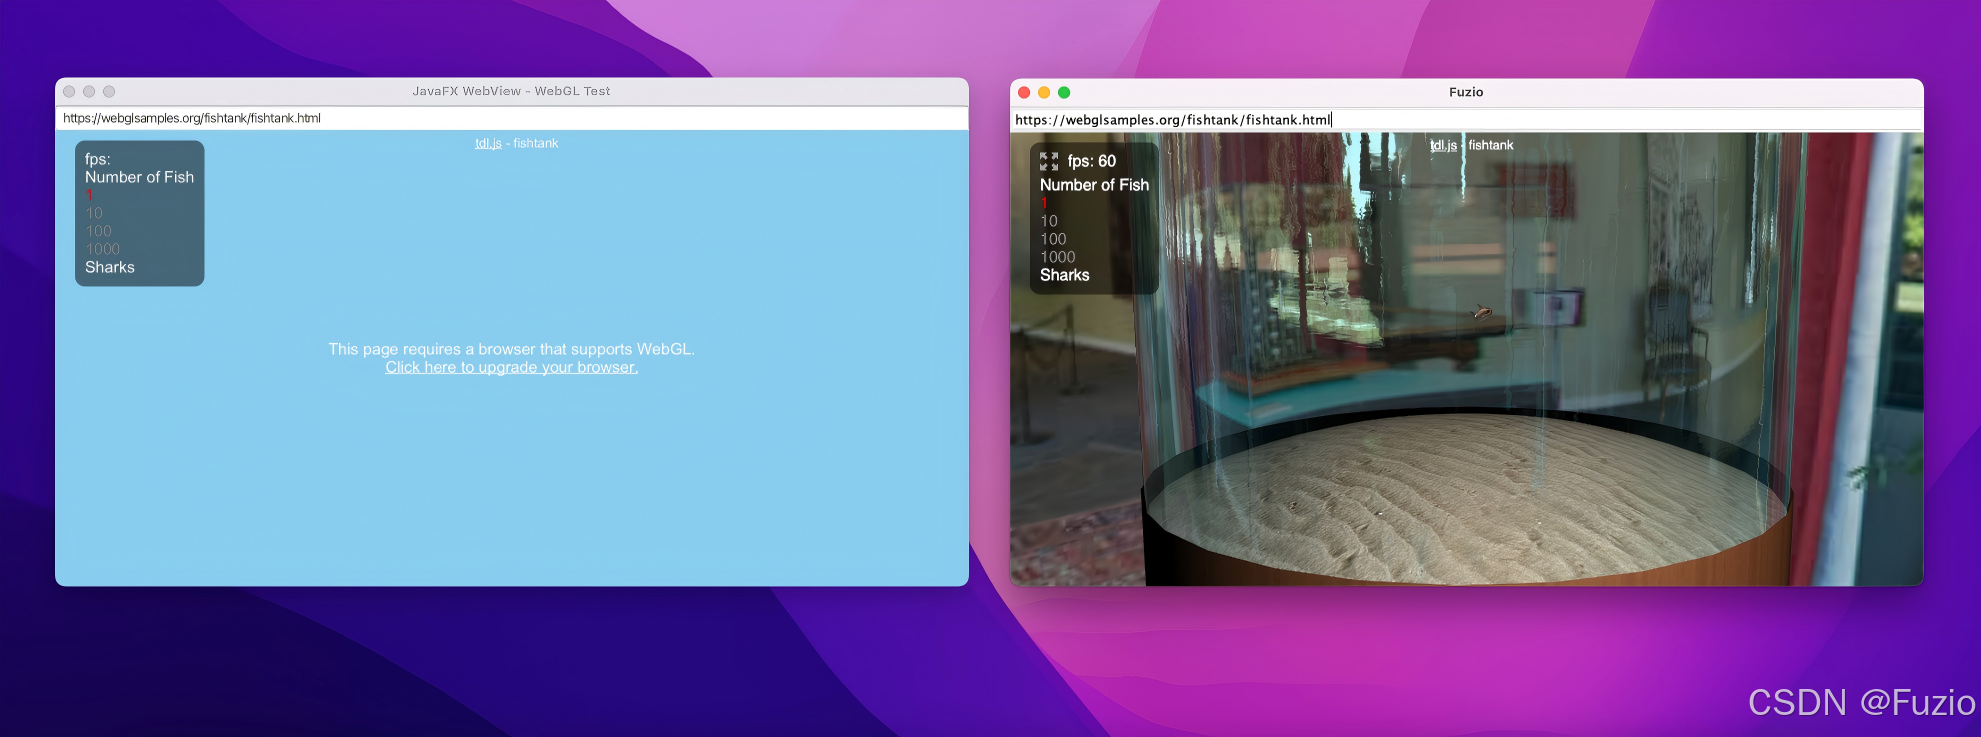Screen dimensions: 1981x737
Task: Select 1000 fish in JavaFX WebView window
Action: pyautogui.click(x=102, y=249)
